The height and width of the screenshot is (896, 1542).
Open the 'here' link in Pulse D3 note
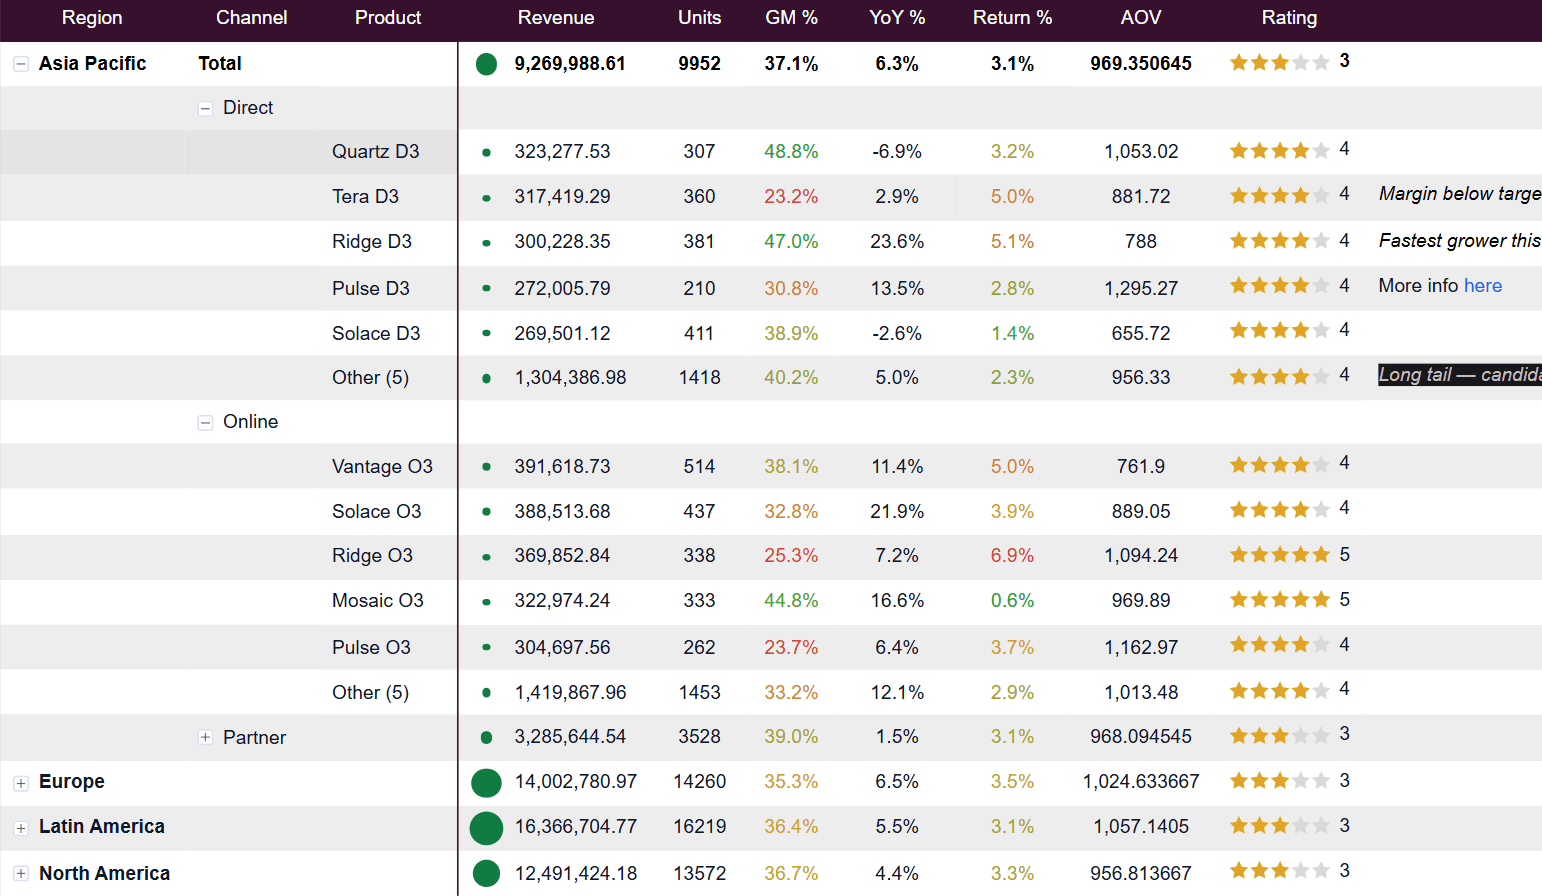tap(1482, 286)
